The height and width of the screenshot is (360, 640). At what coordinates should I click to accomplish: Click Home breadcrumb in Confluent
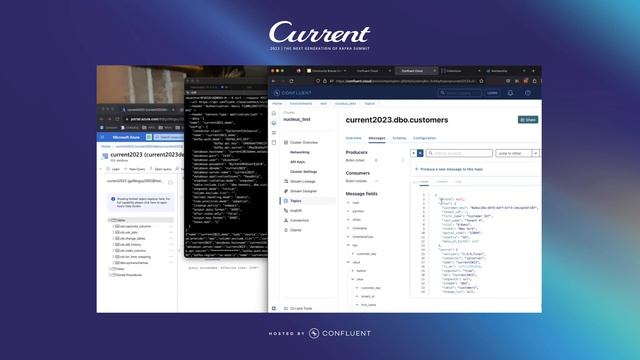pyautogui.click(x=277, y=104)
